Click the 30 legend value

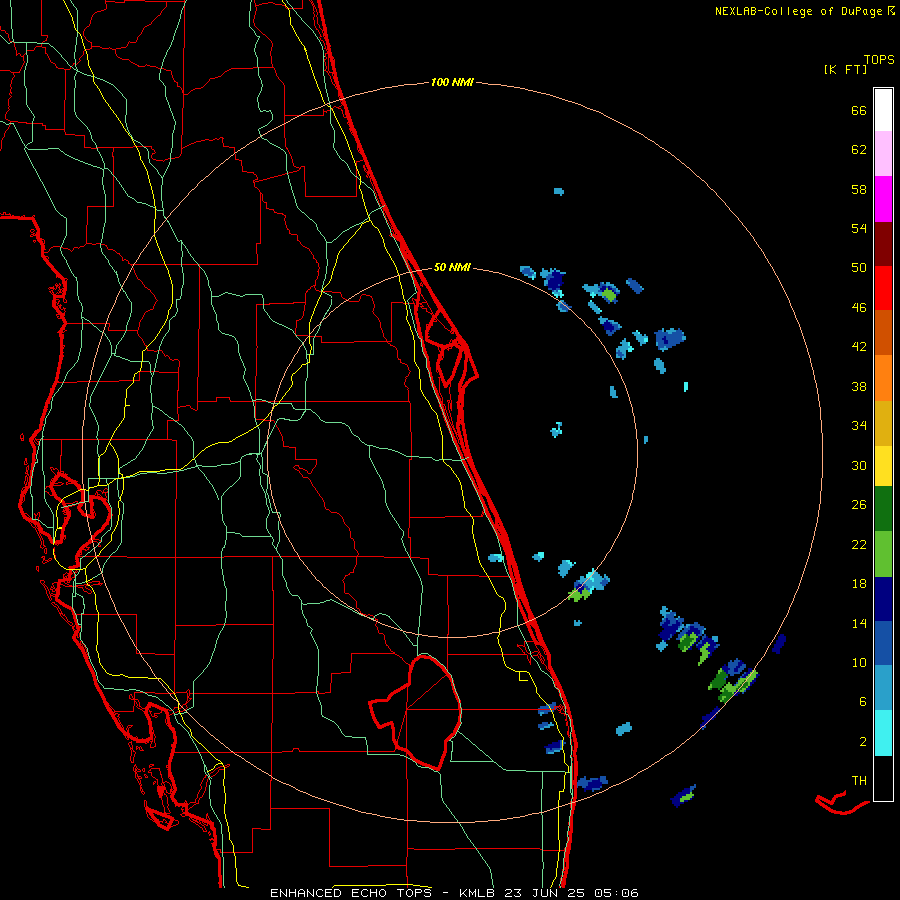coord(859,465)
